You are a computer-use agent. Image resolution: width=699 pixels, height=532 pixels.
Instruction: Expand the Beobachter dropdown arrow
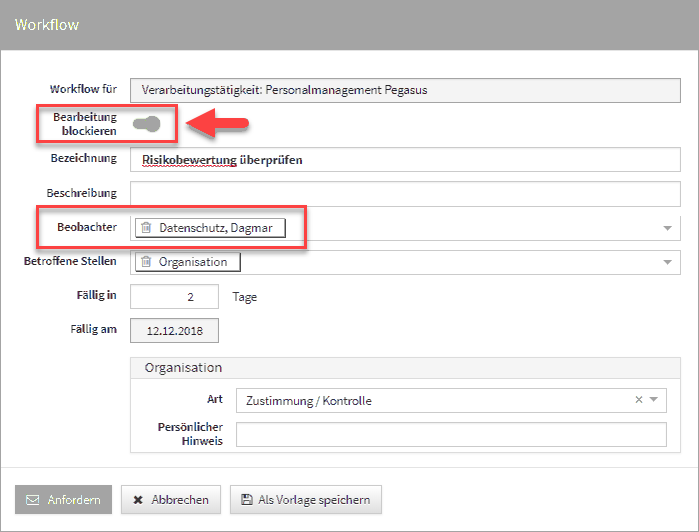tap(667, 229)
